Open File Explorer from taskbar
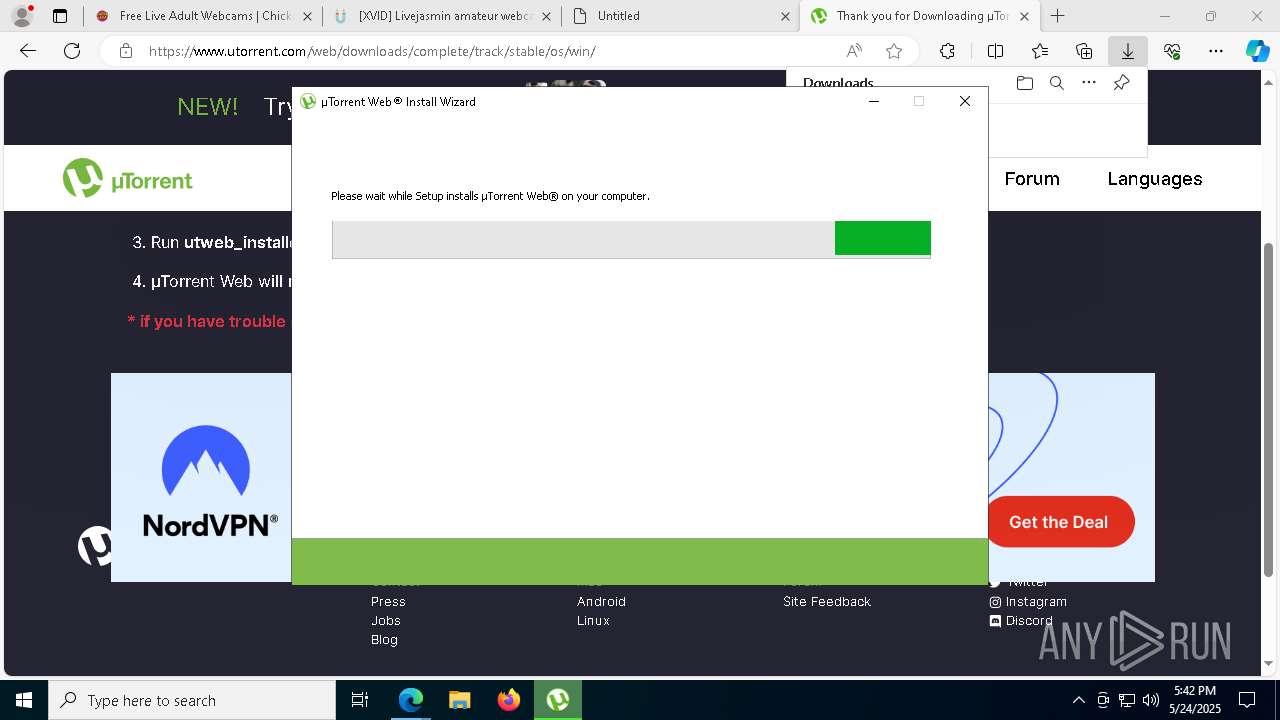This screenshot has width=1280, height=720. click(x=460, y=700)
